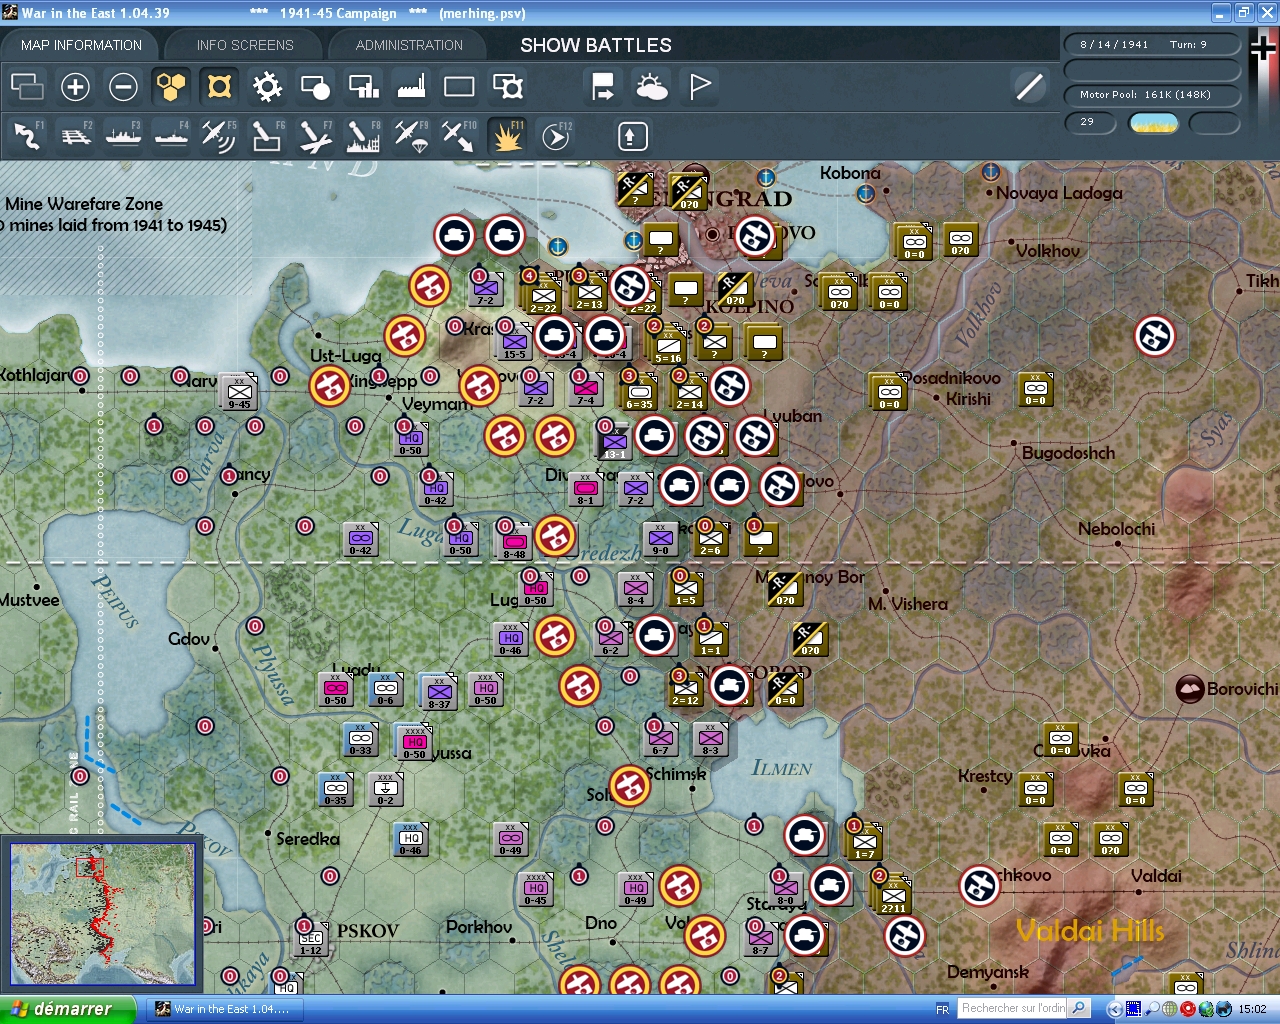Viewport: 1280px width, 1024px height.
Task: Select the F7 bomb airfield mode icon
Action: pos(315,136)
